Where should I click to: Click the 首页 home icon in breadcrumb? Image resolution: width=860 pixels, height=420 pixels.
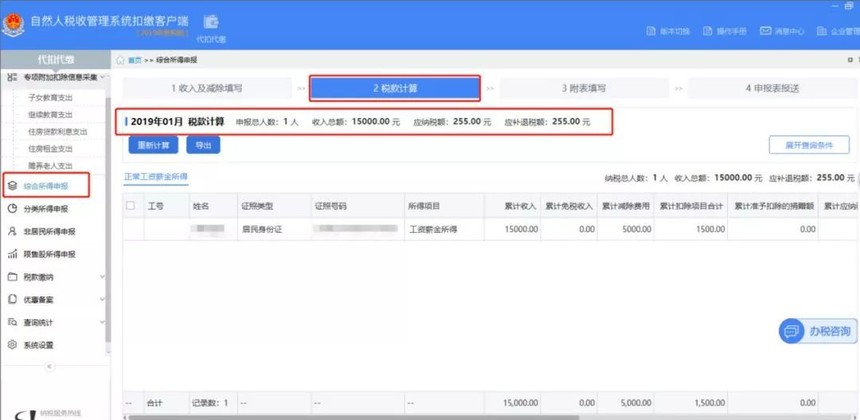(x=122, y=60)
